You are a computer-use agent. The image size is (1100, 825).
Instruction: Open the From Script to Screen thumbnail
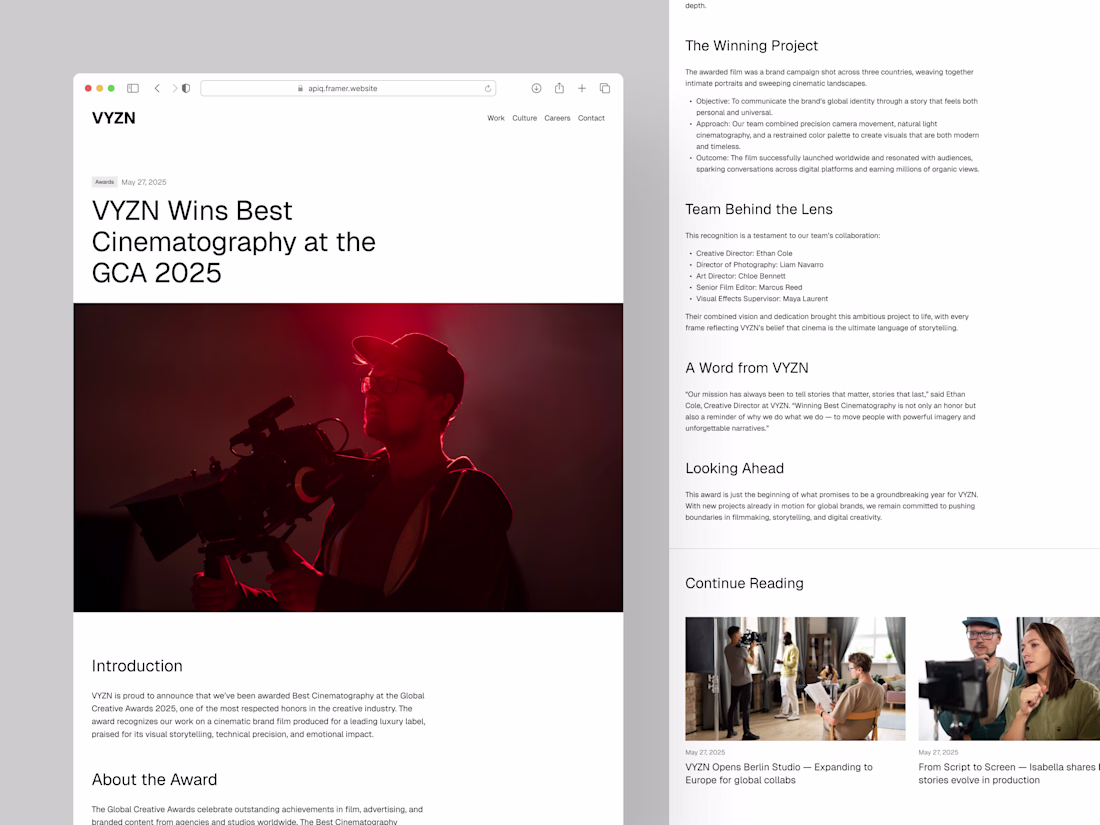click(1009, 678)
